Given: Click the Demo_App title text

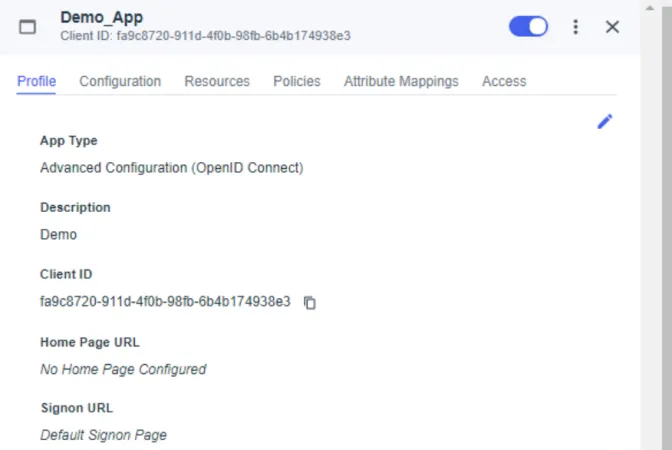Looking at the screenshot, I should (x=102, y=18).
